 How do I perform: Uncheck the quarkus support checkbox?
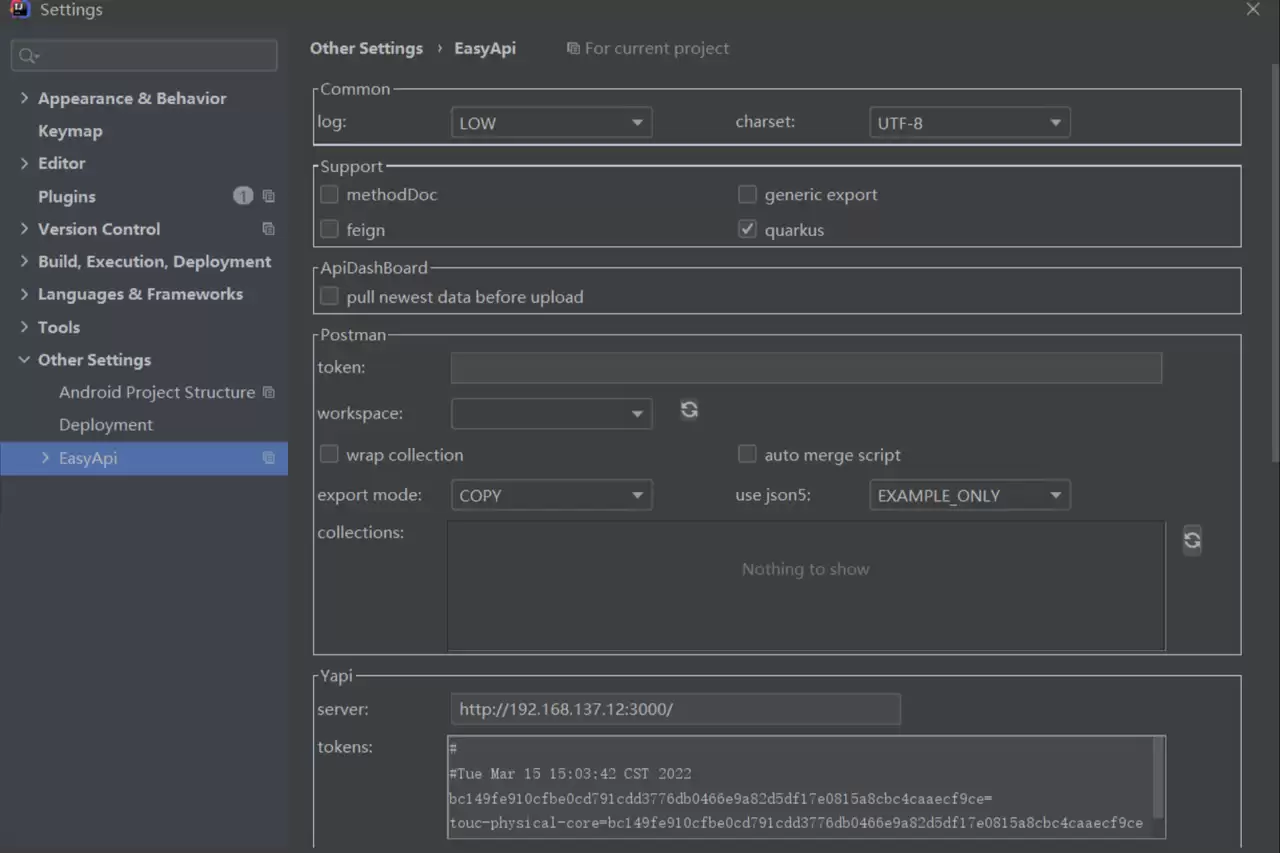click(x=747, y=229)
